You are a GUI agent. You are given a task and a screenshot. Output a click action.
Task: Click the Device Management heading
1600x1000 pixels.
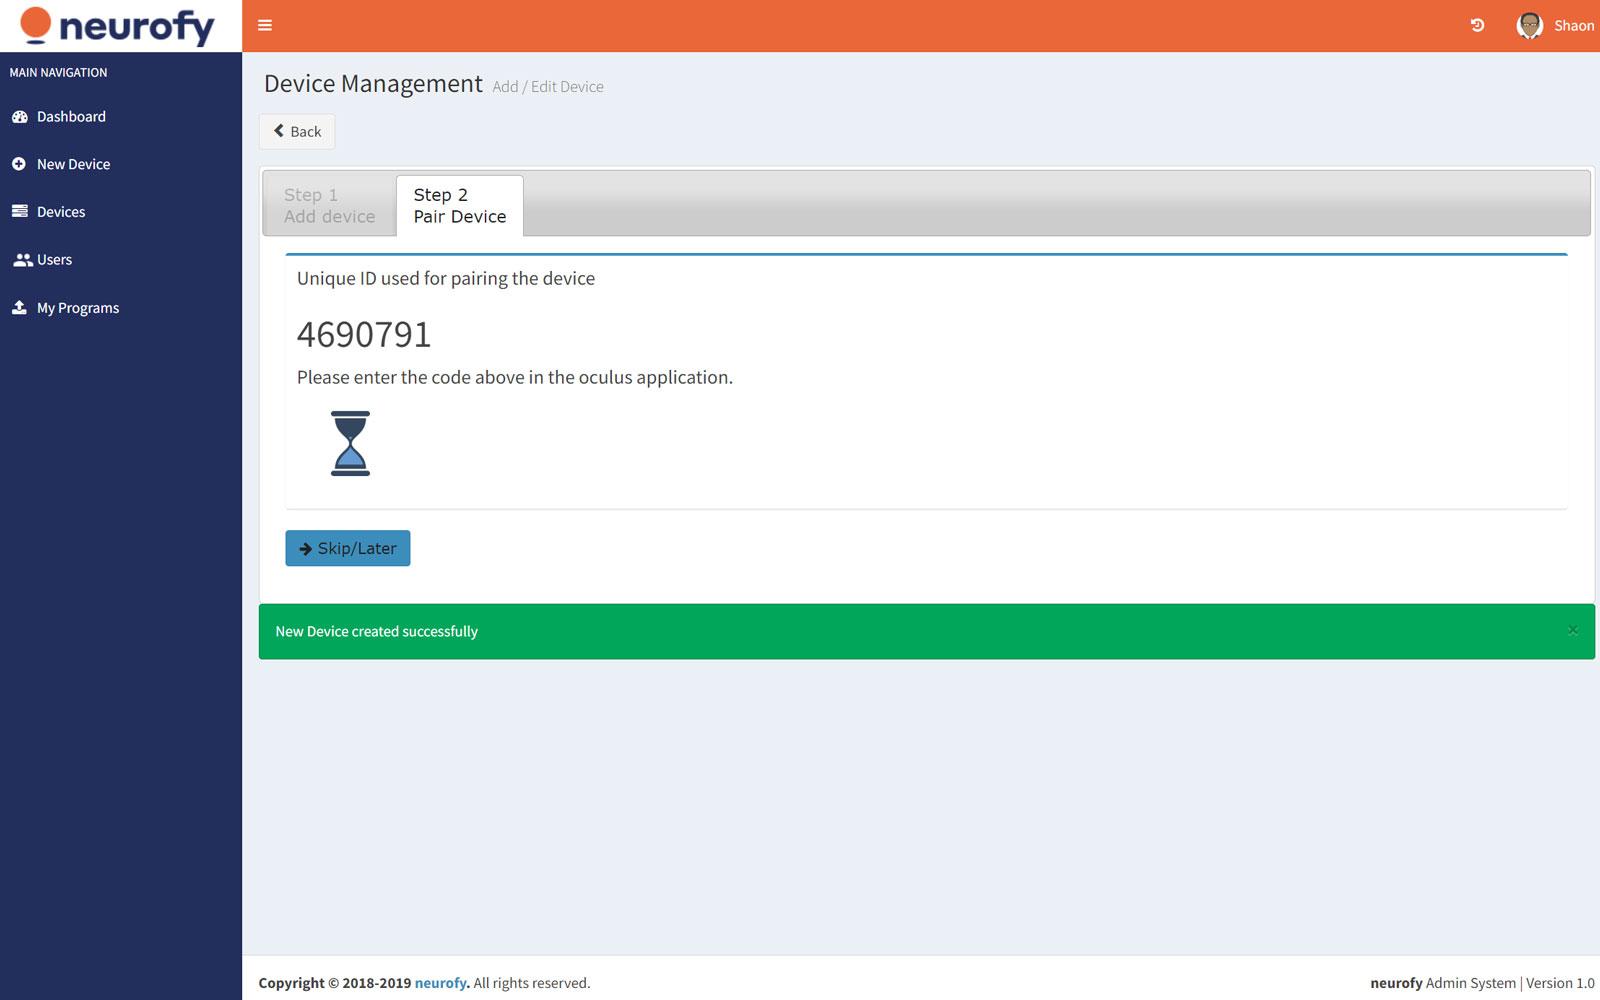pos(373,84)
